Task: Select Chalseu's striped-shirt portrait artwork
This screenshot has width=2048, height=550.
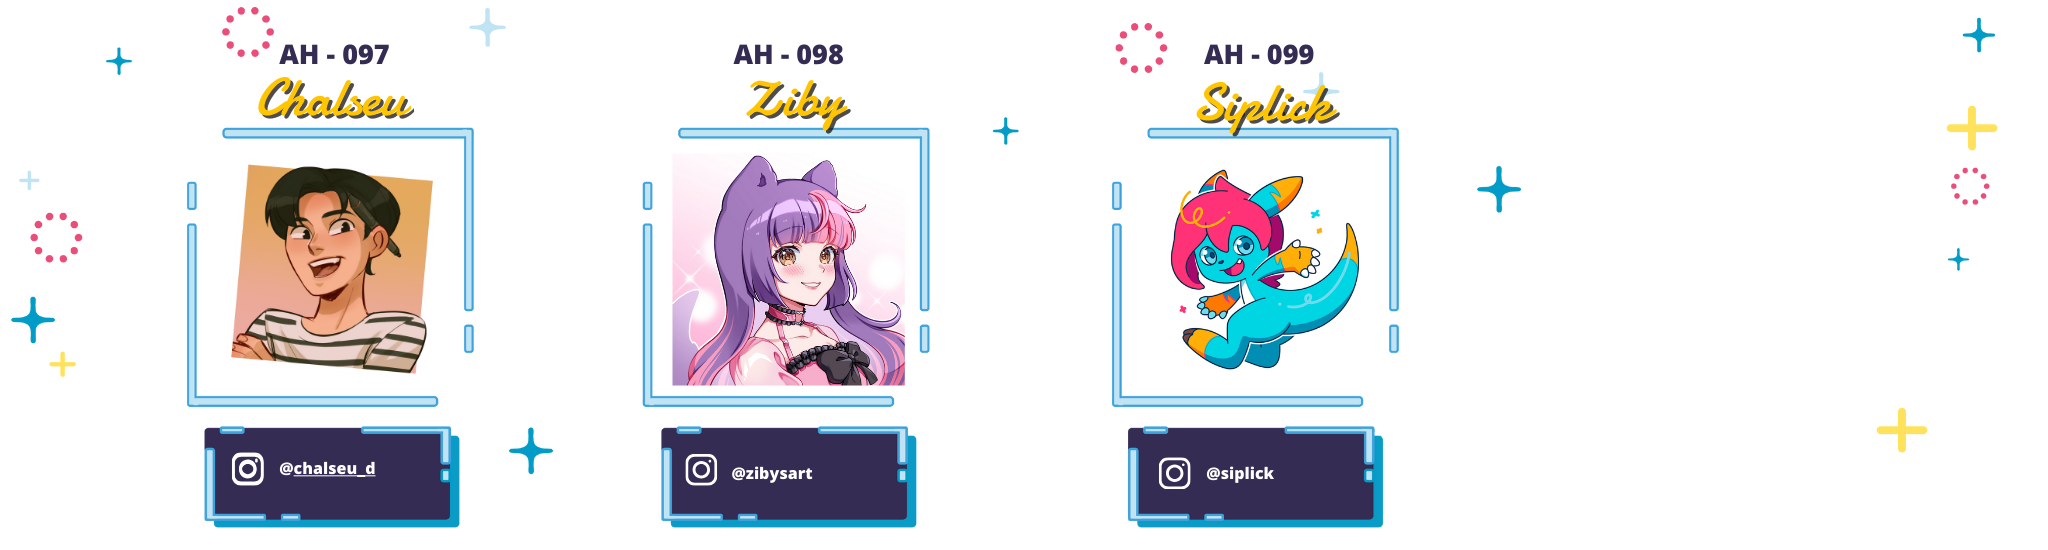Action: tap(332, 268)
